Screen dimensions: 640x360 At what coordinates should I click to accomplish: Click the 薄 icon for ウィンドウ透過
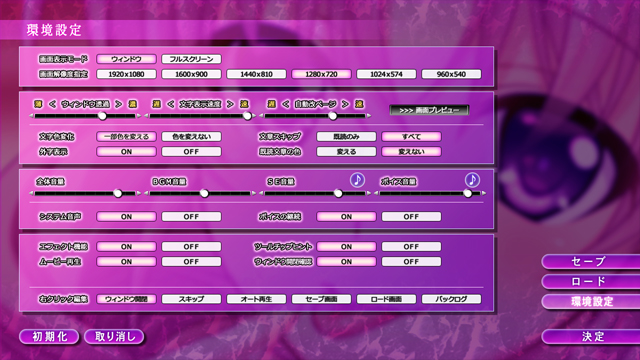(38, 104)
